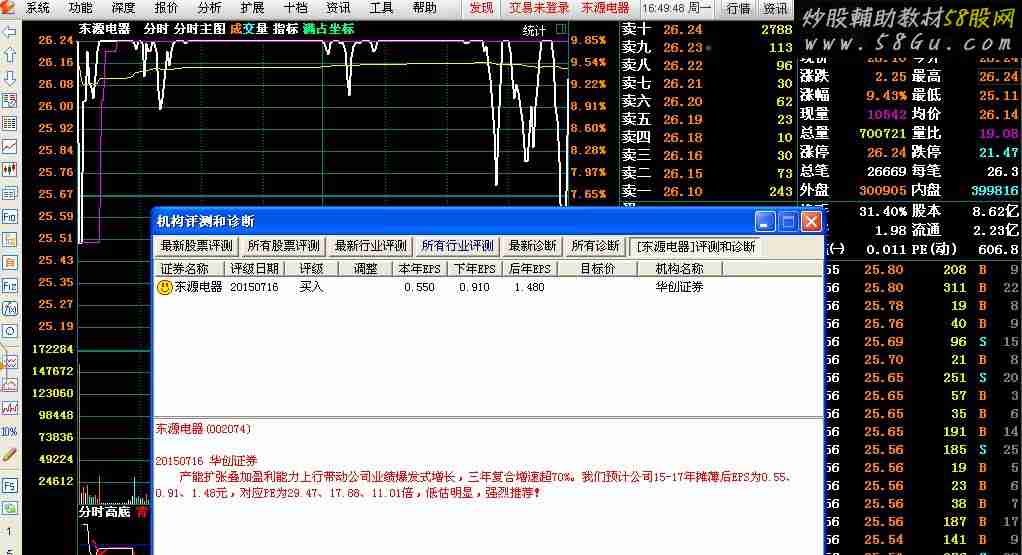1022x555 pixels.
Task: Open the 工具 menu
Action: [x=381, y=8]
